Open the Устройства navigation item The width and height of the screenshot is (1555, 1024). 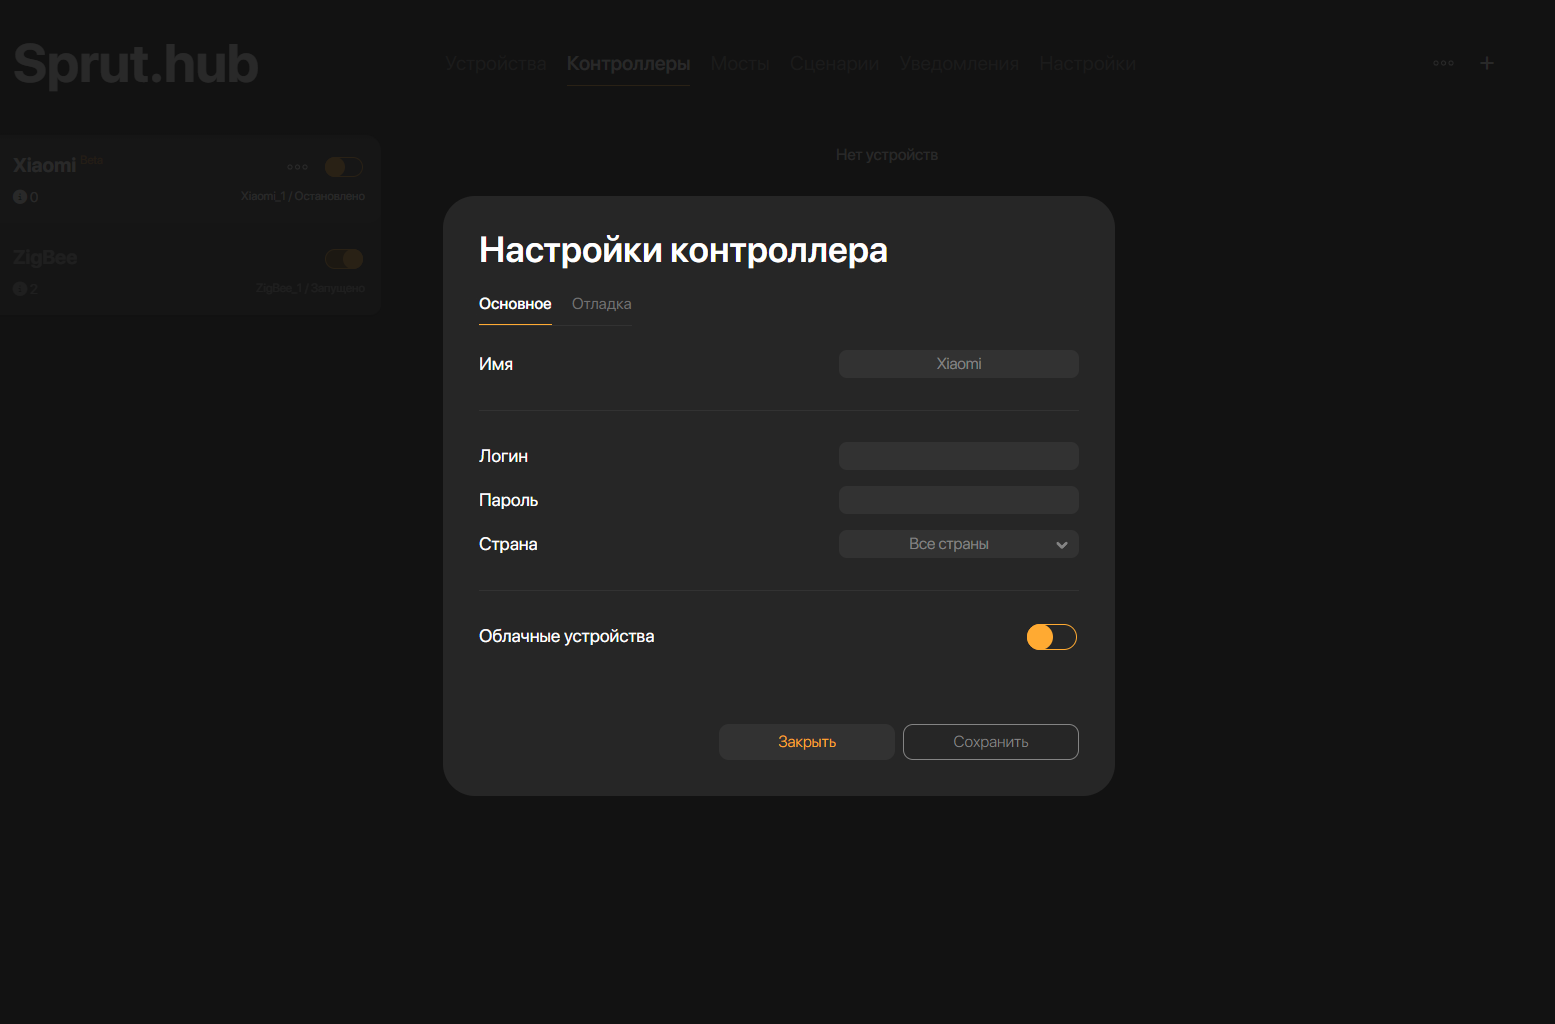tap(496, 64)
